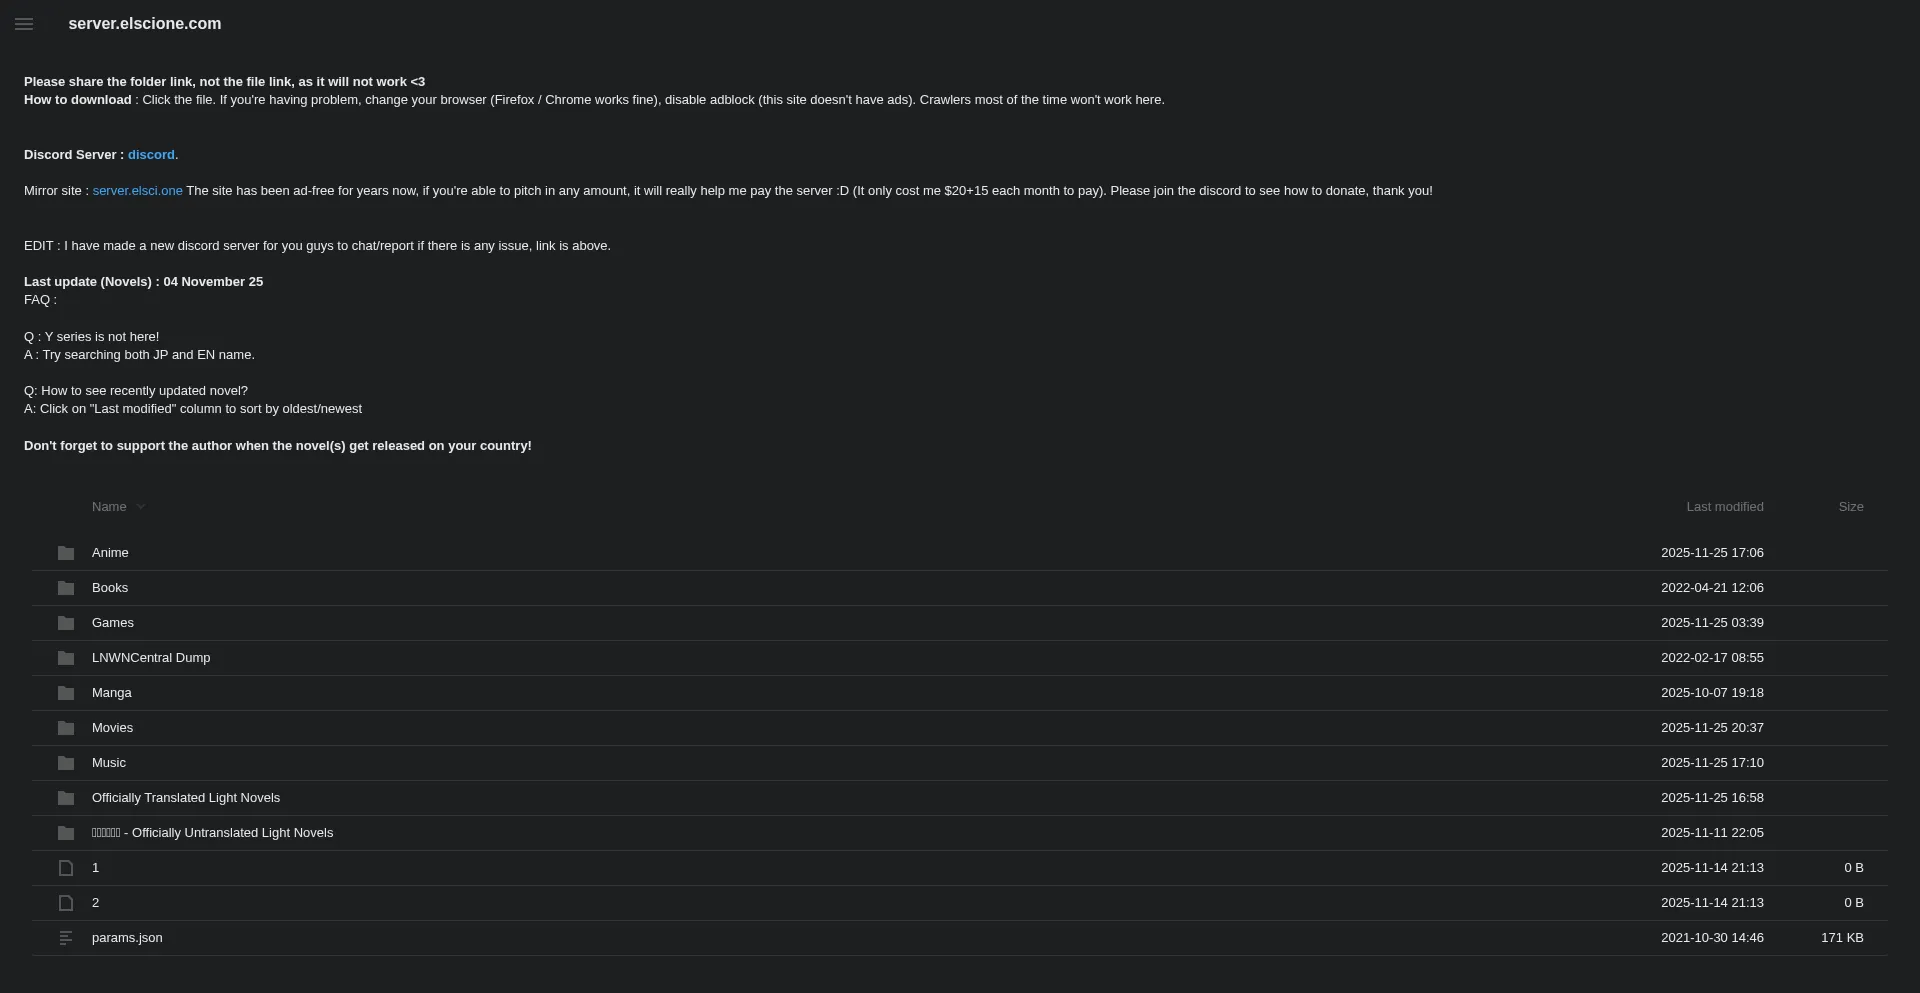This screenshot has width=1920, height=993.
Task: Click the Movies folder icon
Action: click(66, 728)
